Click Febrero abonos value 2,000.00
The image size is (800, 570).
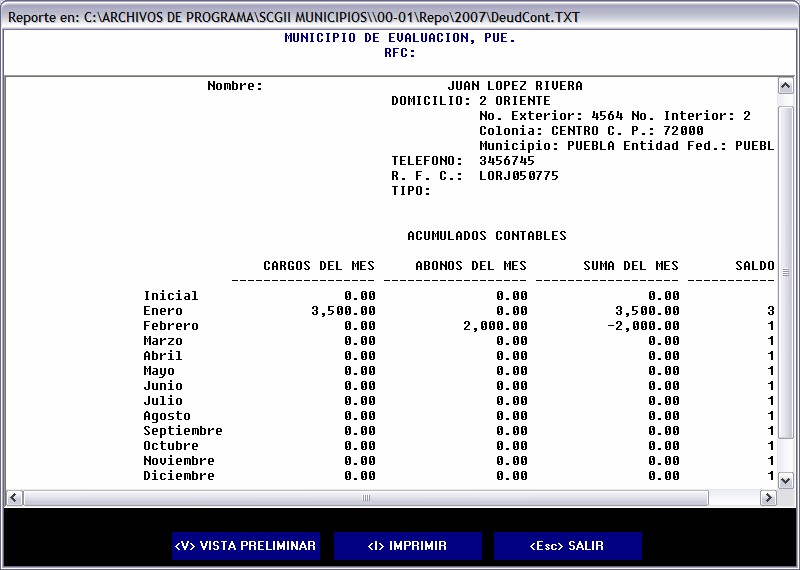495,326
